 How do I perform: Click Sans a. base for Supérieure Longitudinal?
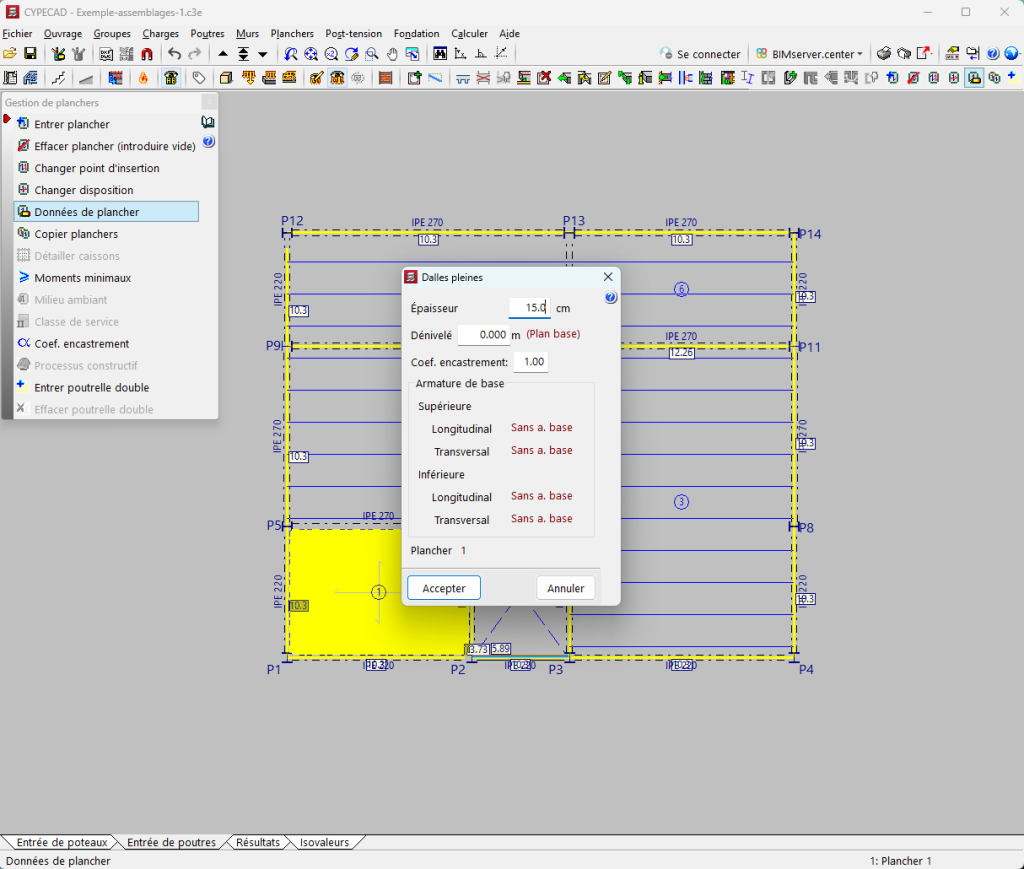point(541,428)
